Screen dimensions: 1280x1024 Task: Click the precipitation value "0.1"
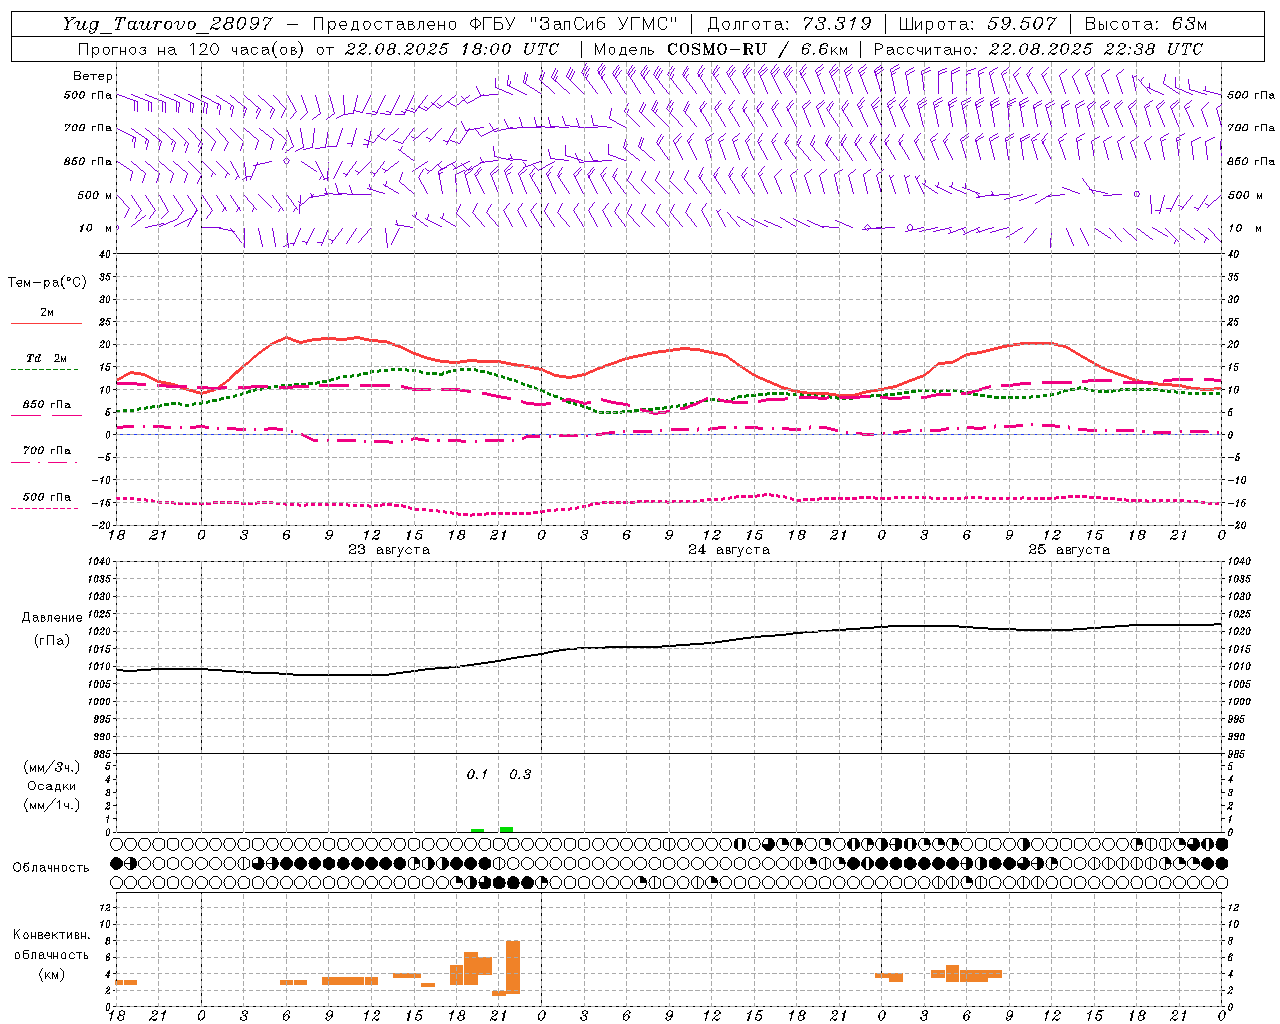[x=477, y=775]
